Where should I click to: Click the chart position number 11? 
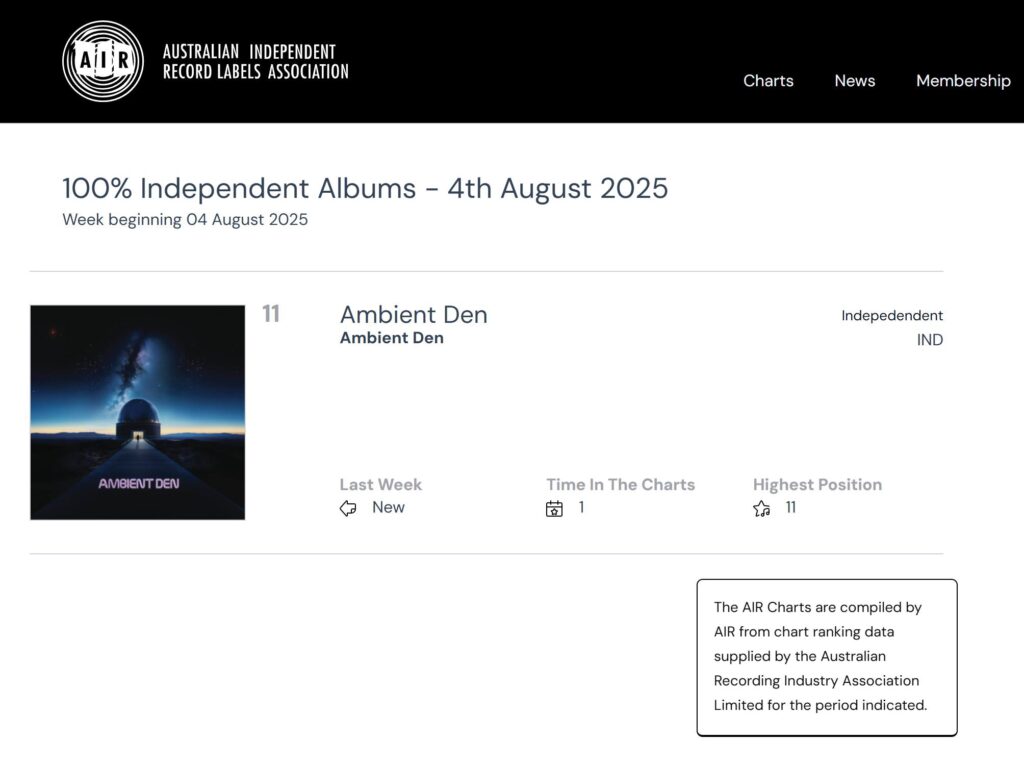(271, 314)
